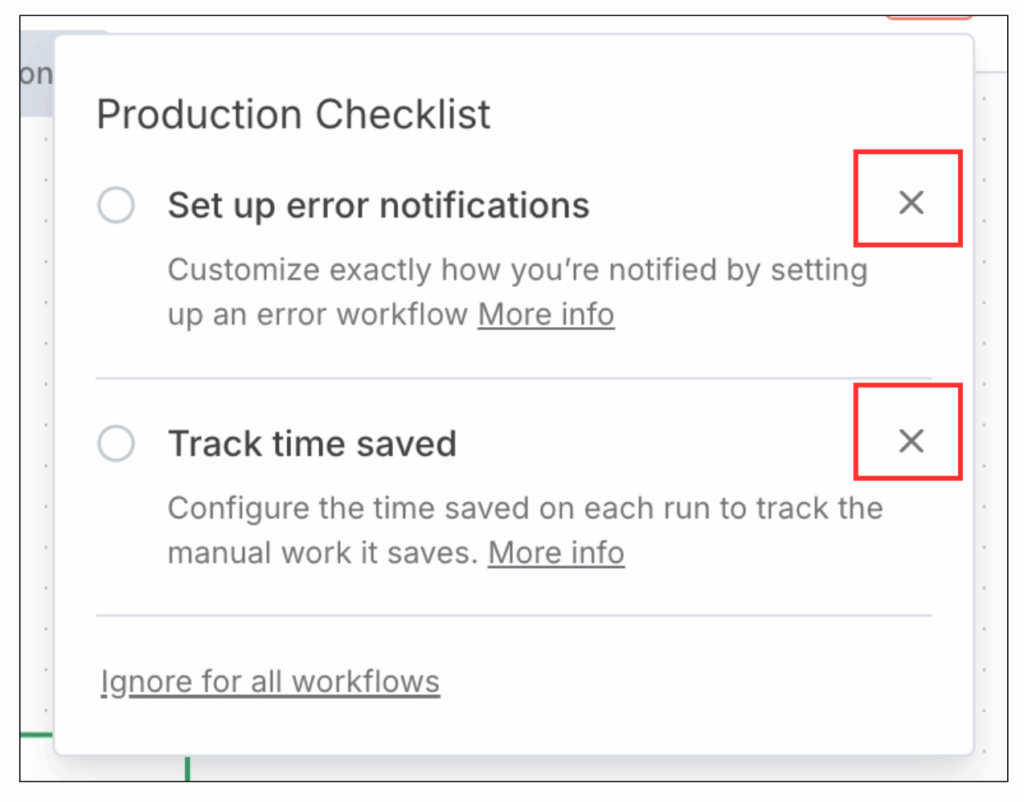Screen dimensions: 1024x802
Task: Click the Track time saved title
Action: [x=312, y=443]
